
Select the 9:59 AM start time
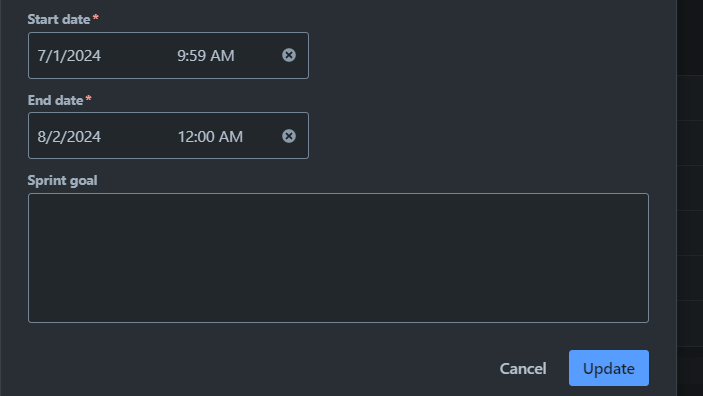coord(206,56)
